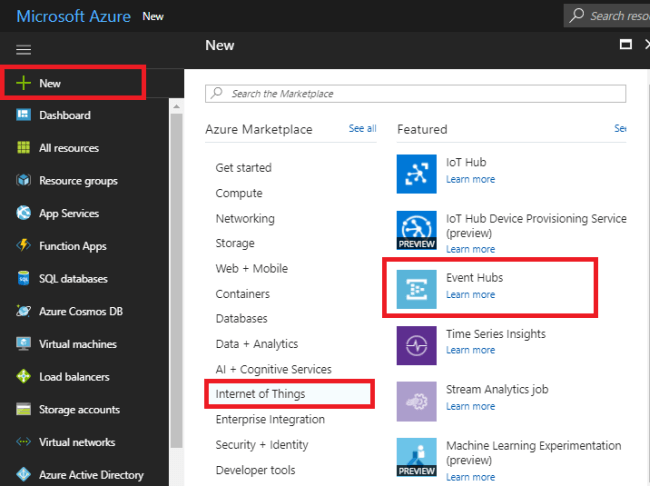Click See all next to Azure Marketplace
Image resolution: width=650 pixels, height=486 pixels.
click(x=362, y=129)
